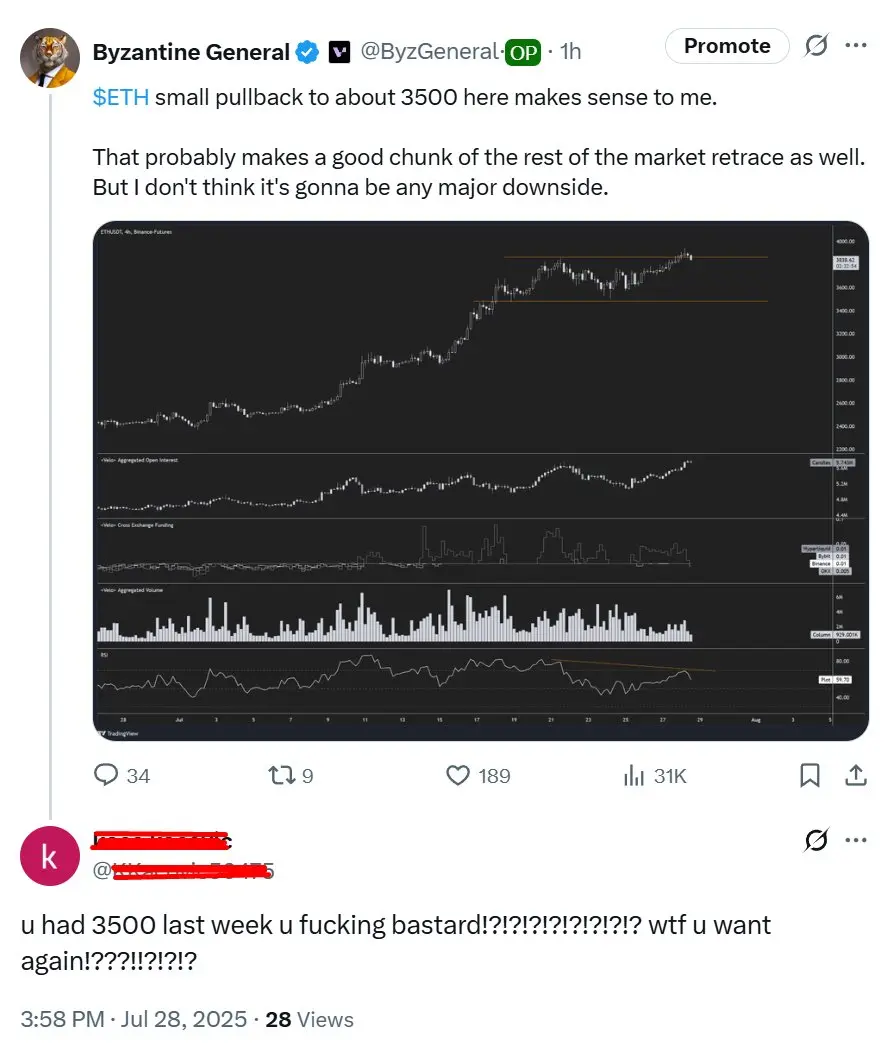889x1043 pixels.
Task: Open the three-dot more menu on the top post
Action: [x=856, y=45]
